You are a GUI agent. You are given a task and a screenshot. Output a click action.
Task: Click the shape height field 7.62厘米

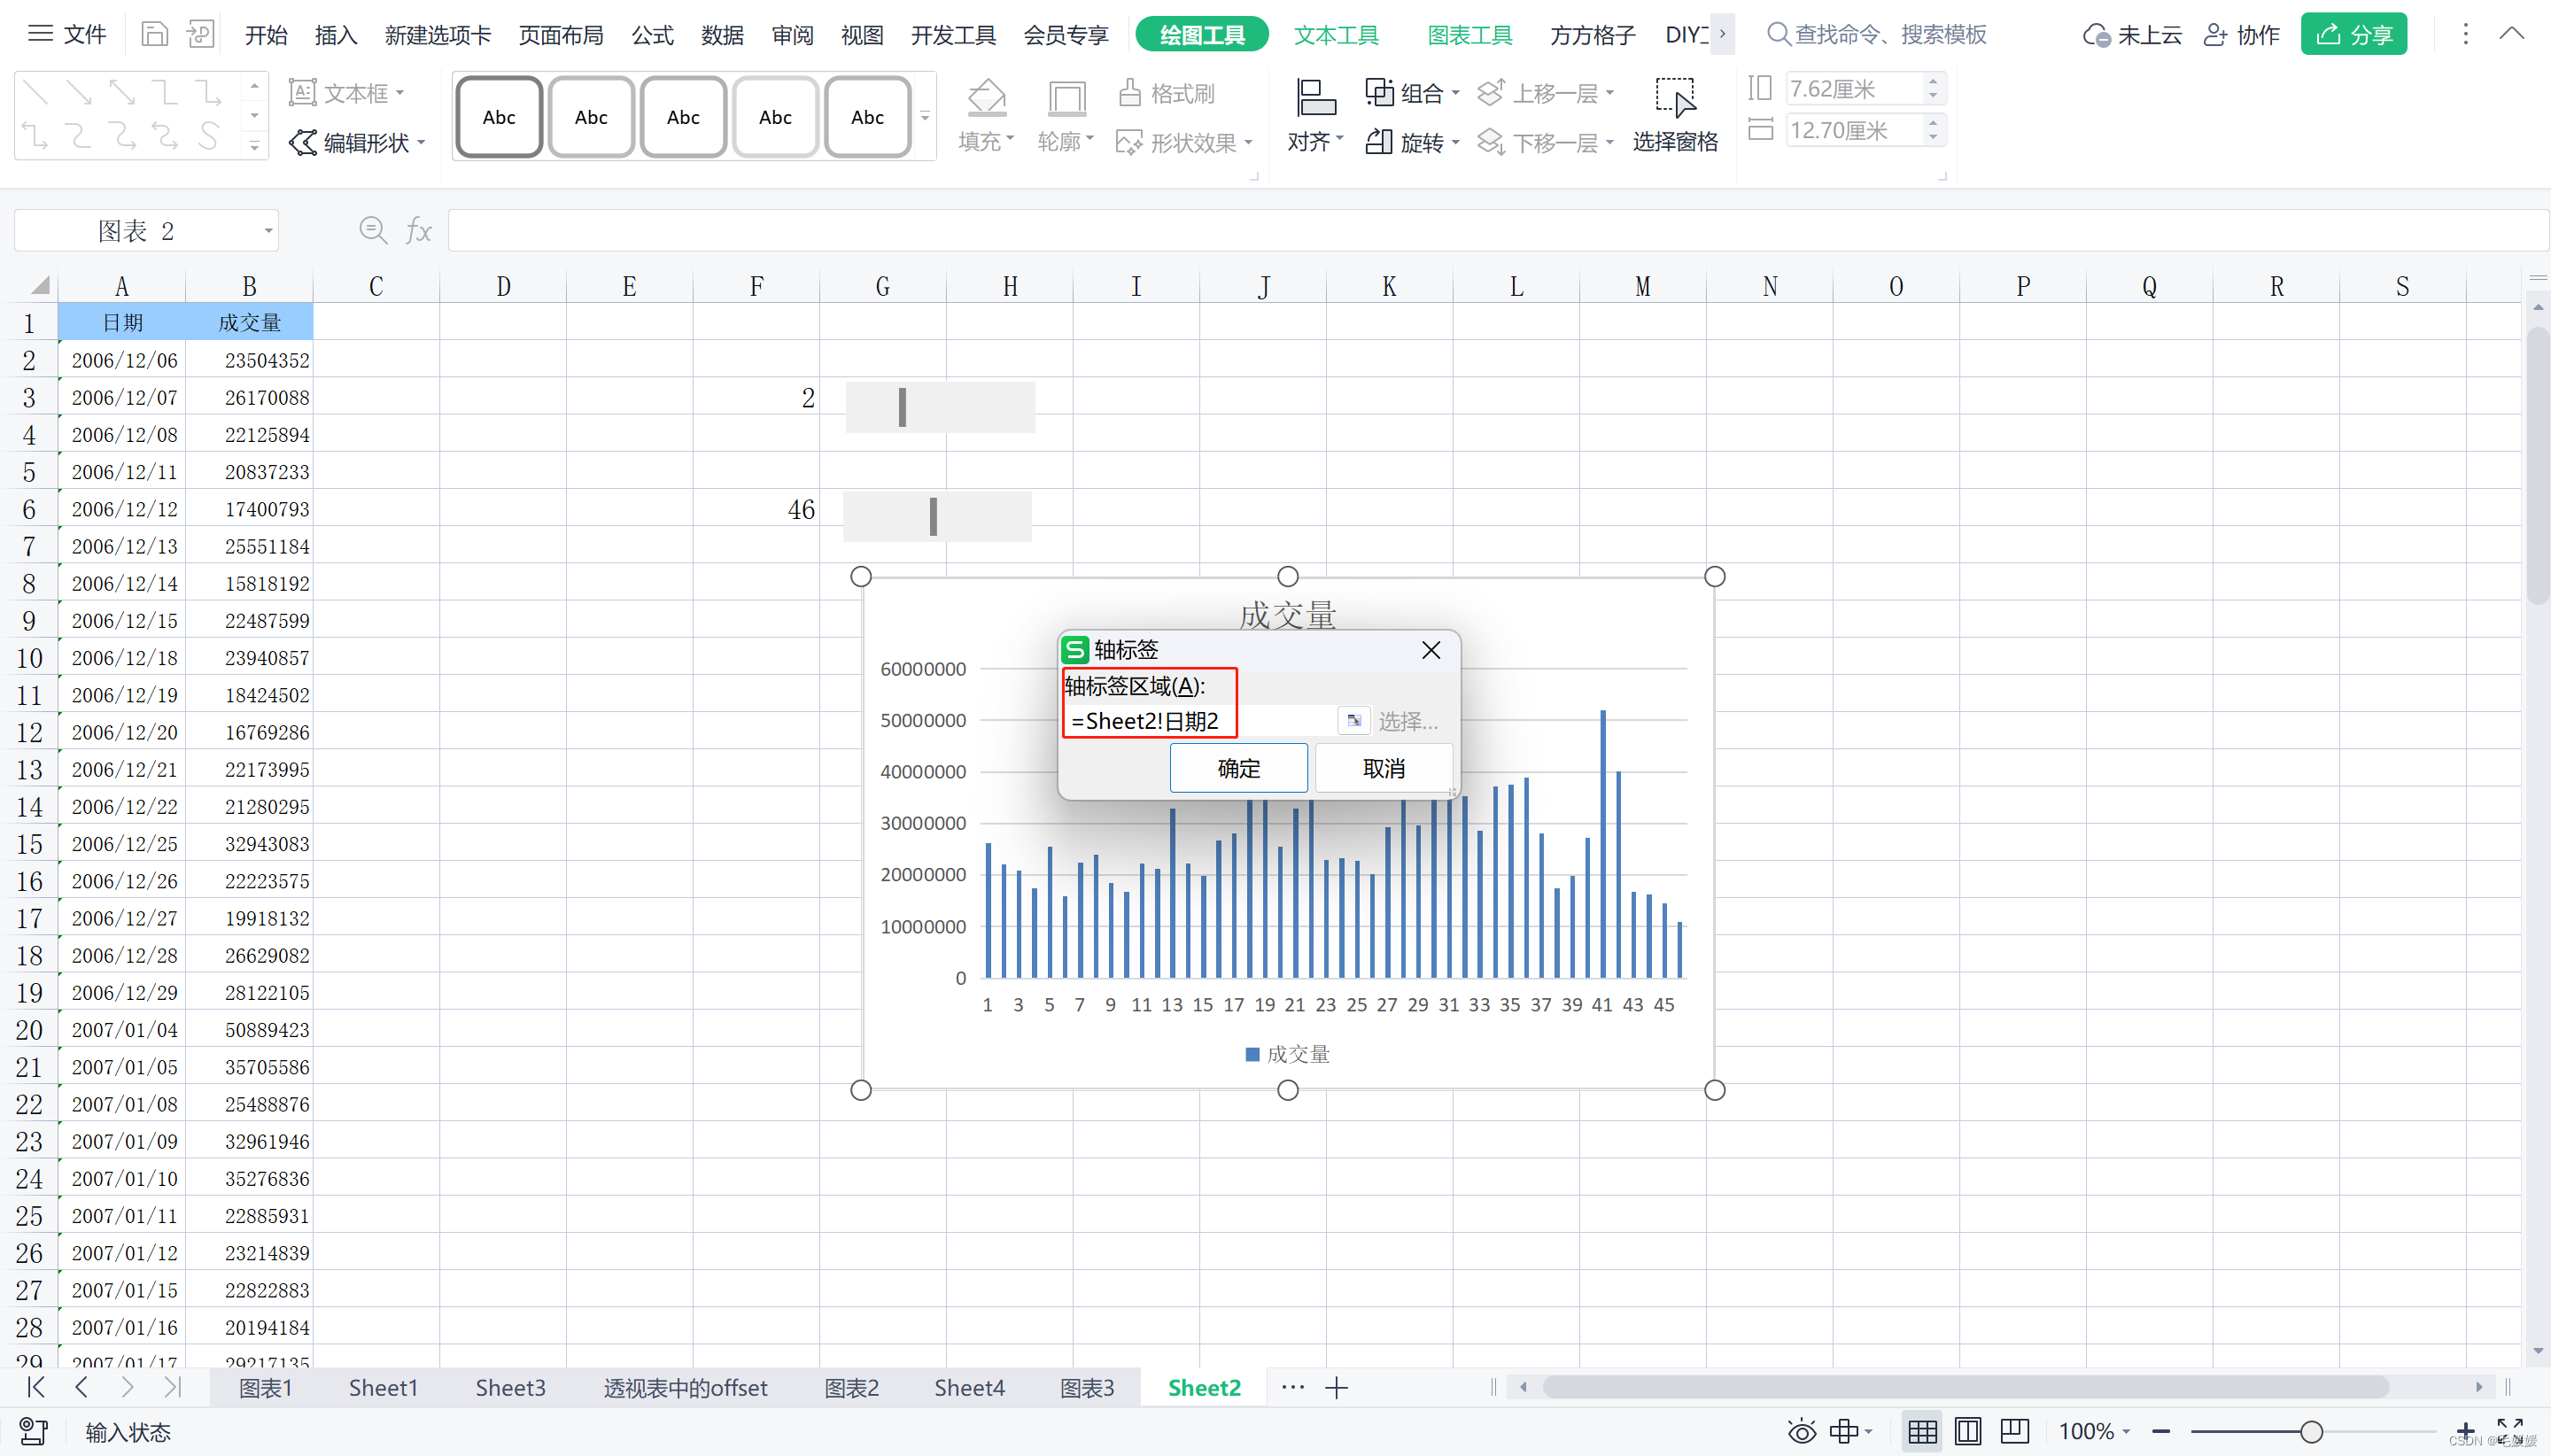click(1854, 89)
